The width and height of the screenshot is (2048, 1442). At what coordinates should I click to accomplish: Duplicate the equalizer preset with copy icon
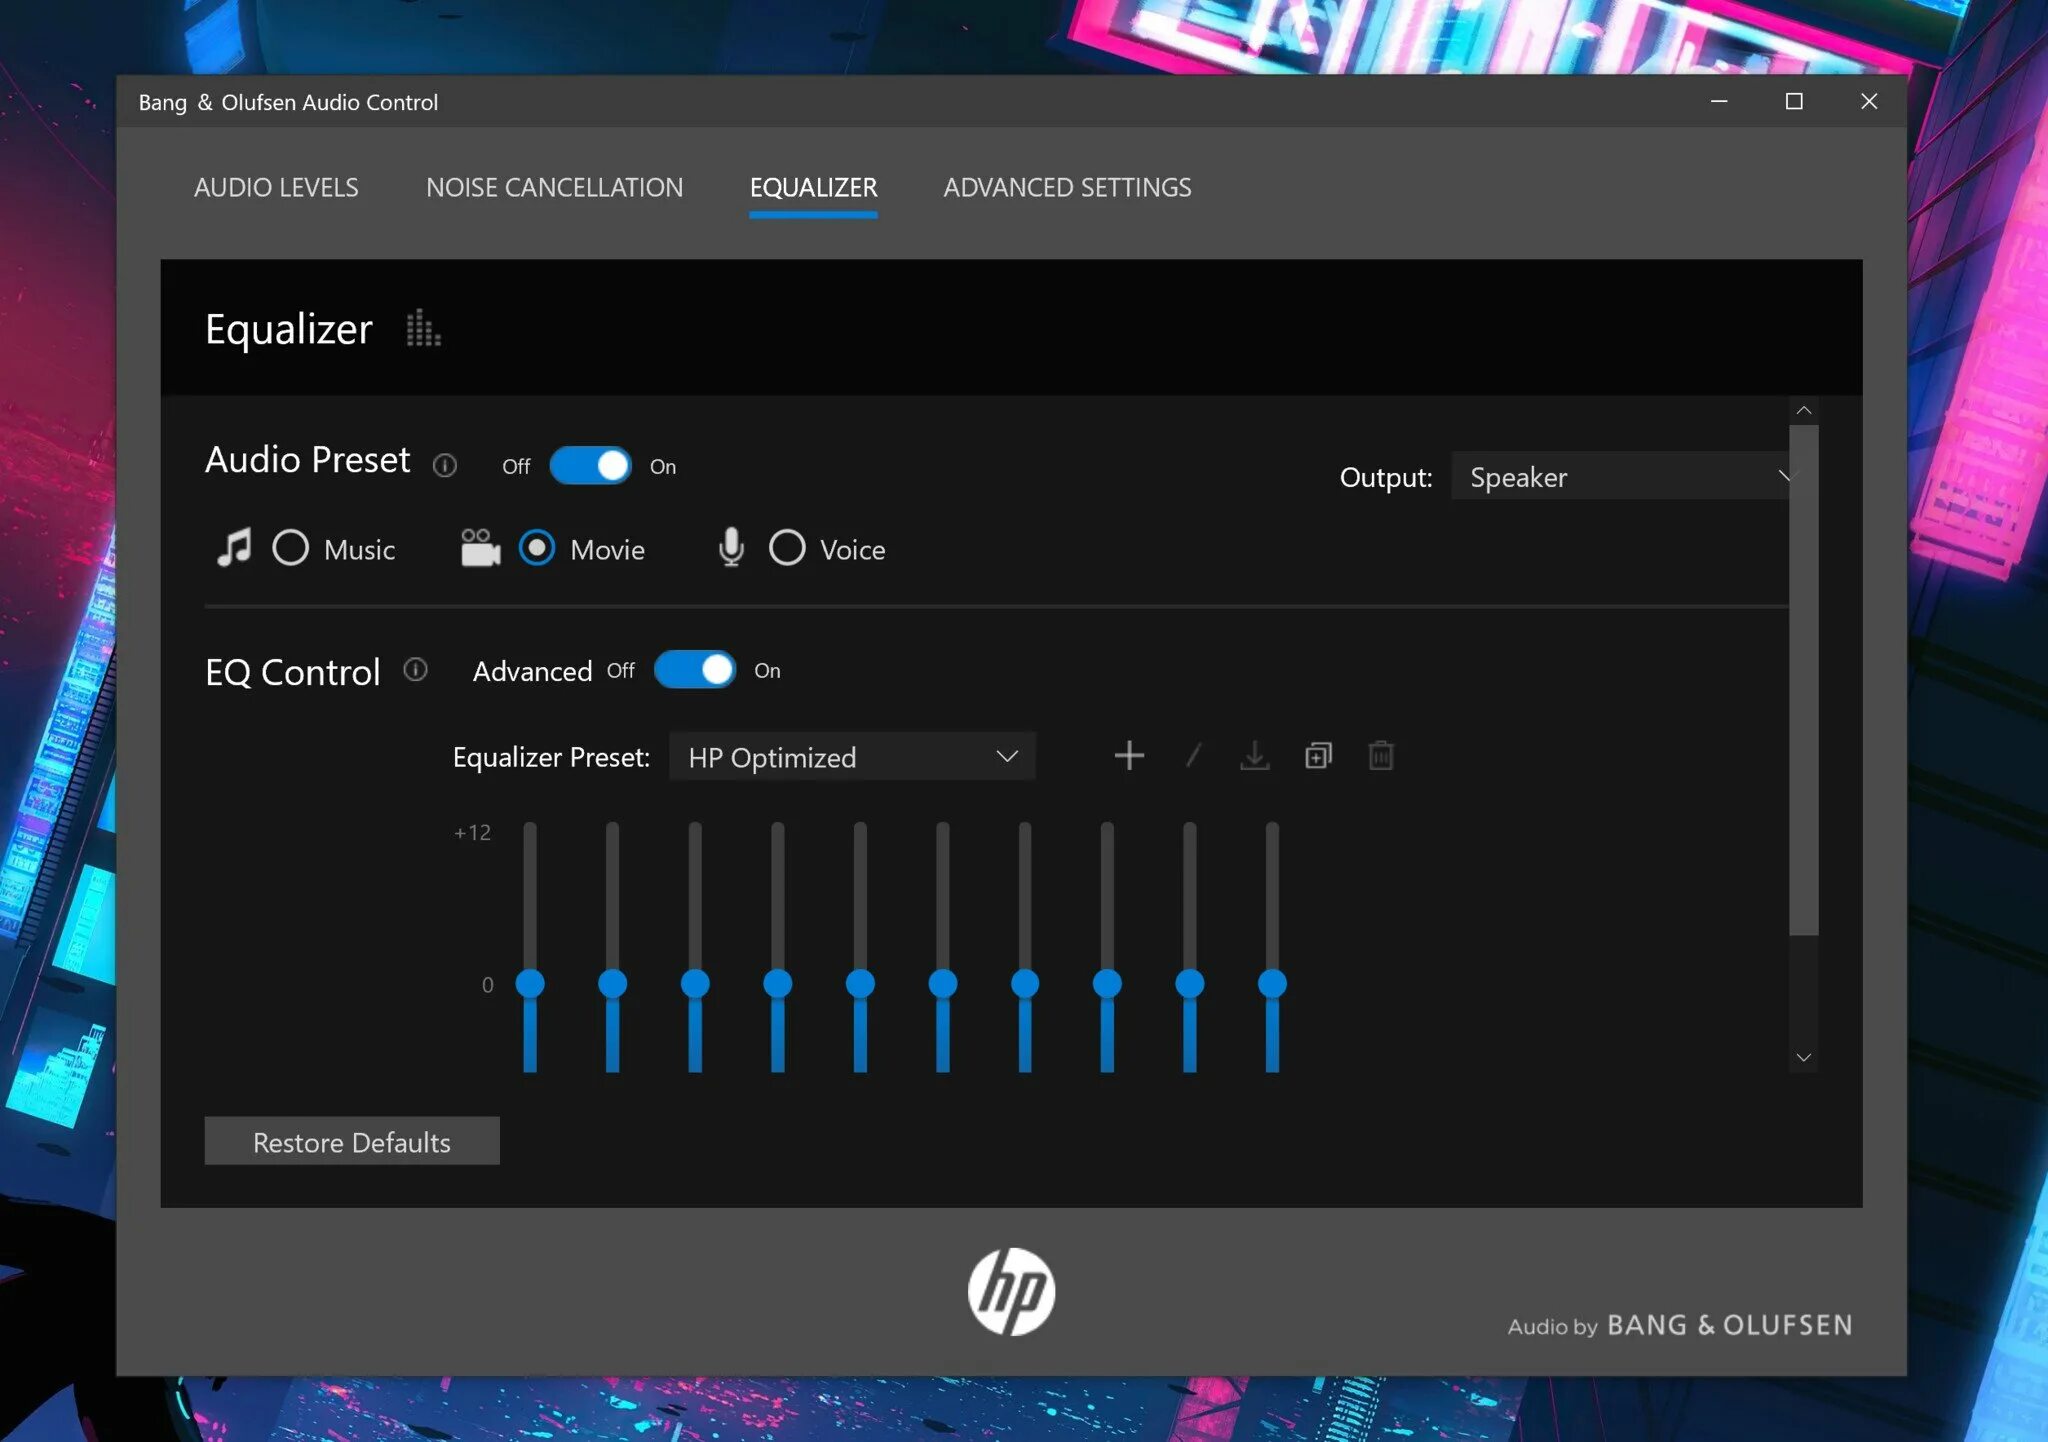(x=1318, y=755)
